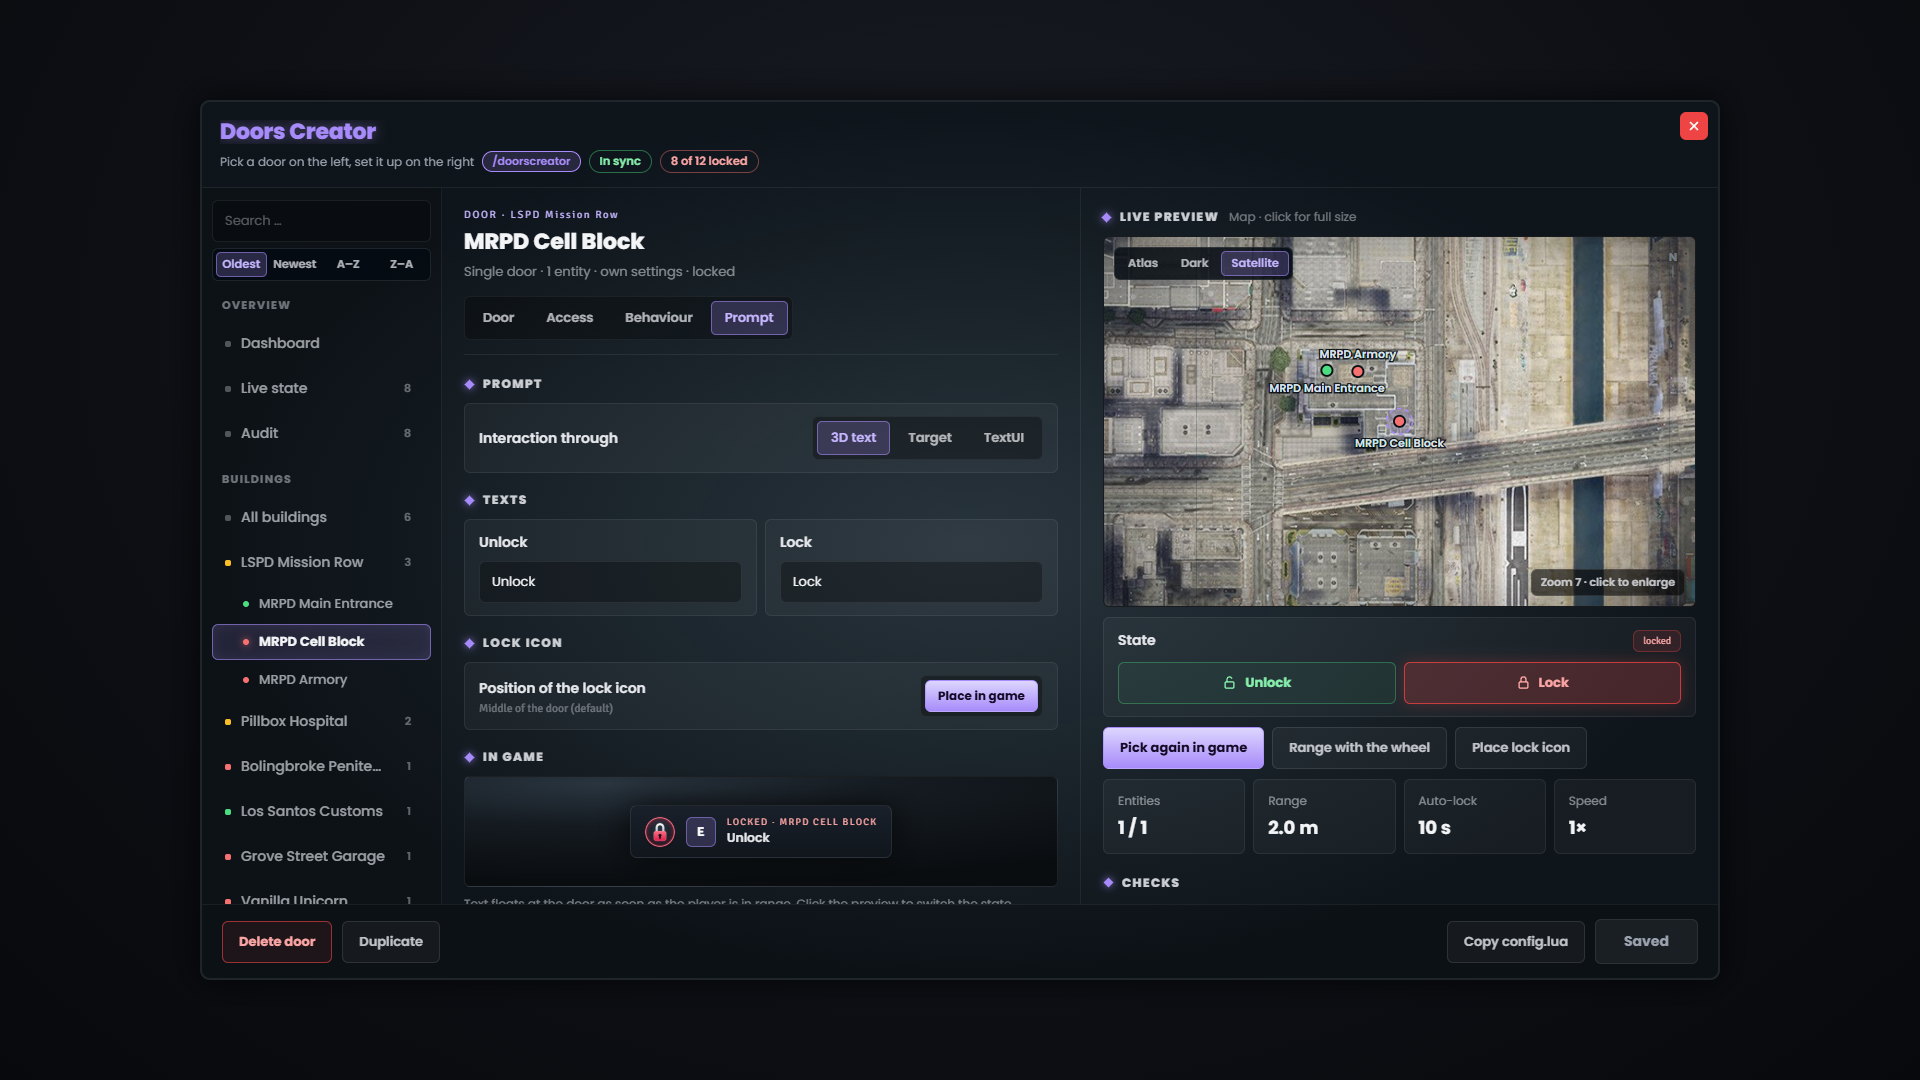This screenshot has height=1080, width=1920.
Task: Select the MRPD Main Entrance red map marker
Action: pos(1358,372)
